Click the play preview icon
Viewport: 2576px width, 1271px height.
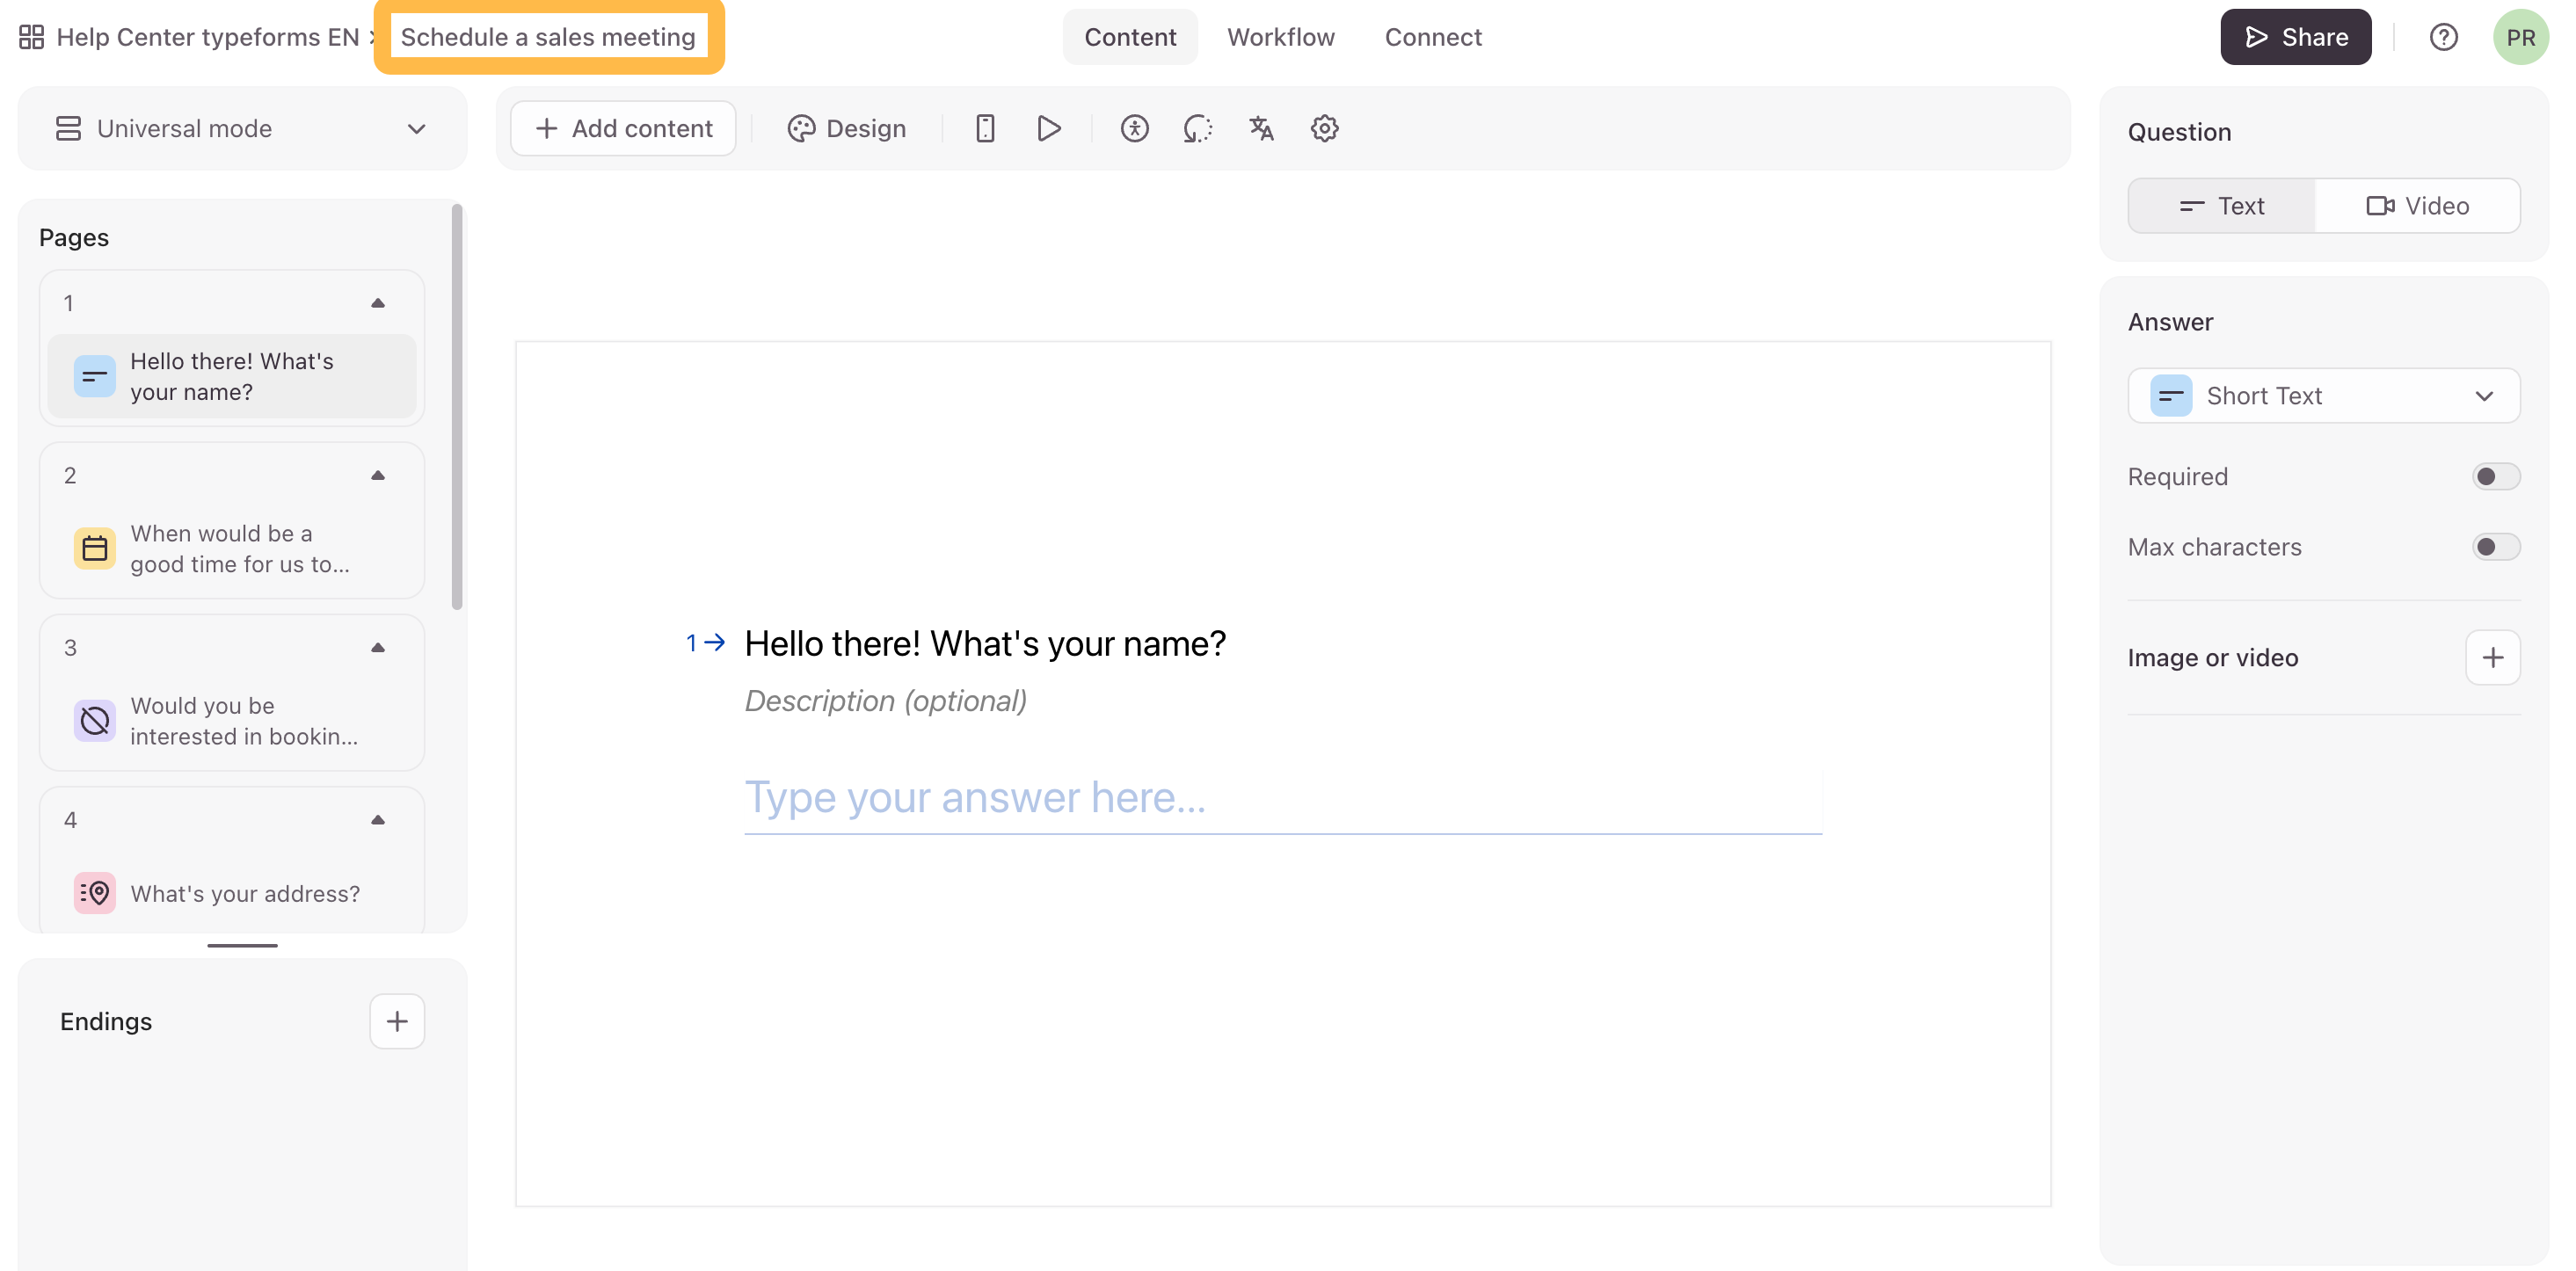pyautogui.click(x=1048, y=128)
